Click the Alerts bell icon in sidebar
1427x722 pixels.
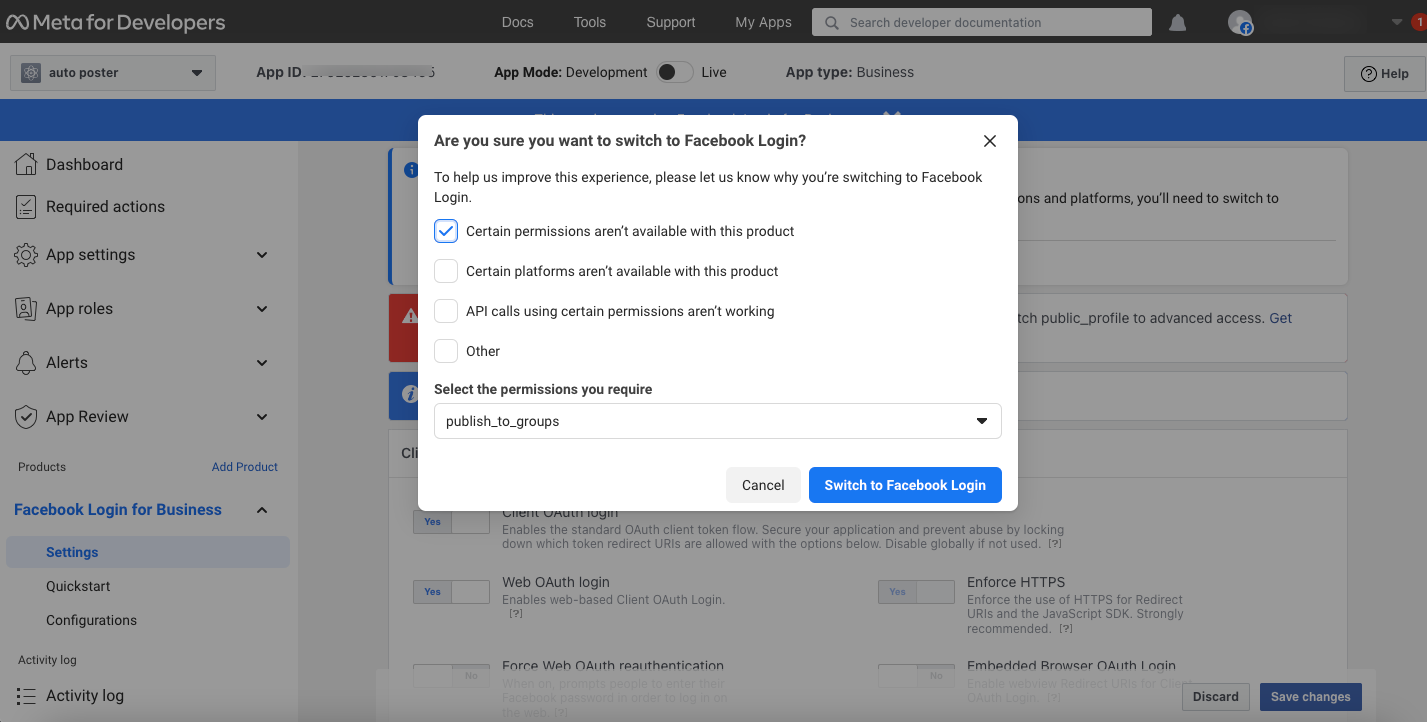tap(26, 363)
